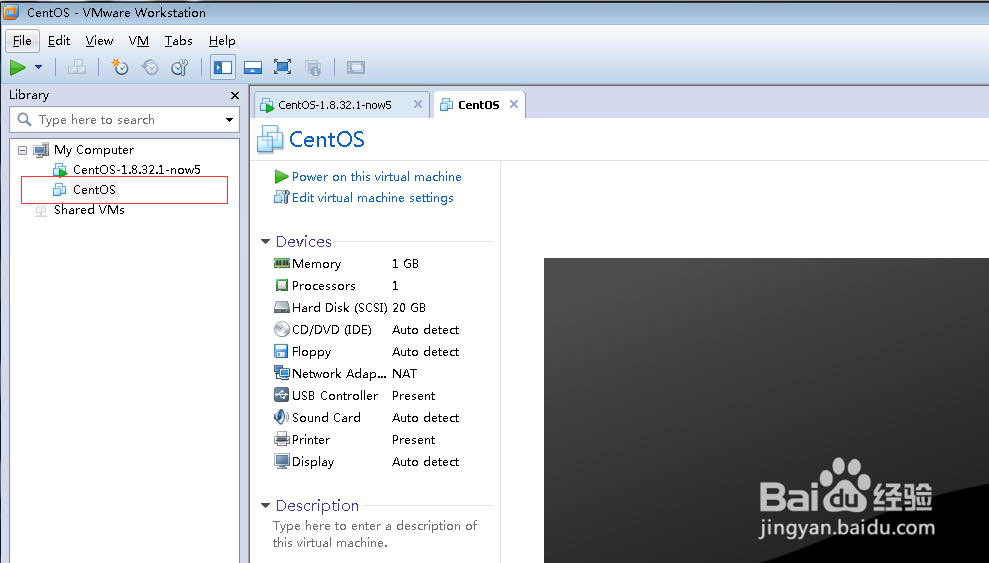
Task: Click the Memory device icon
Action: point(281,264)
